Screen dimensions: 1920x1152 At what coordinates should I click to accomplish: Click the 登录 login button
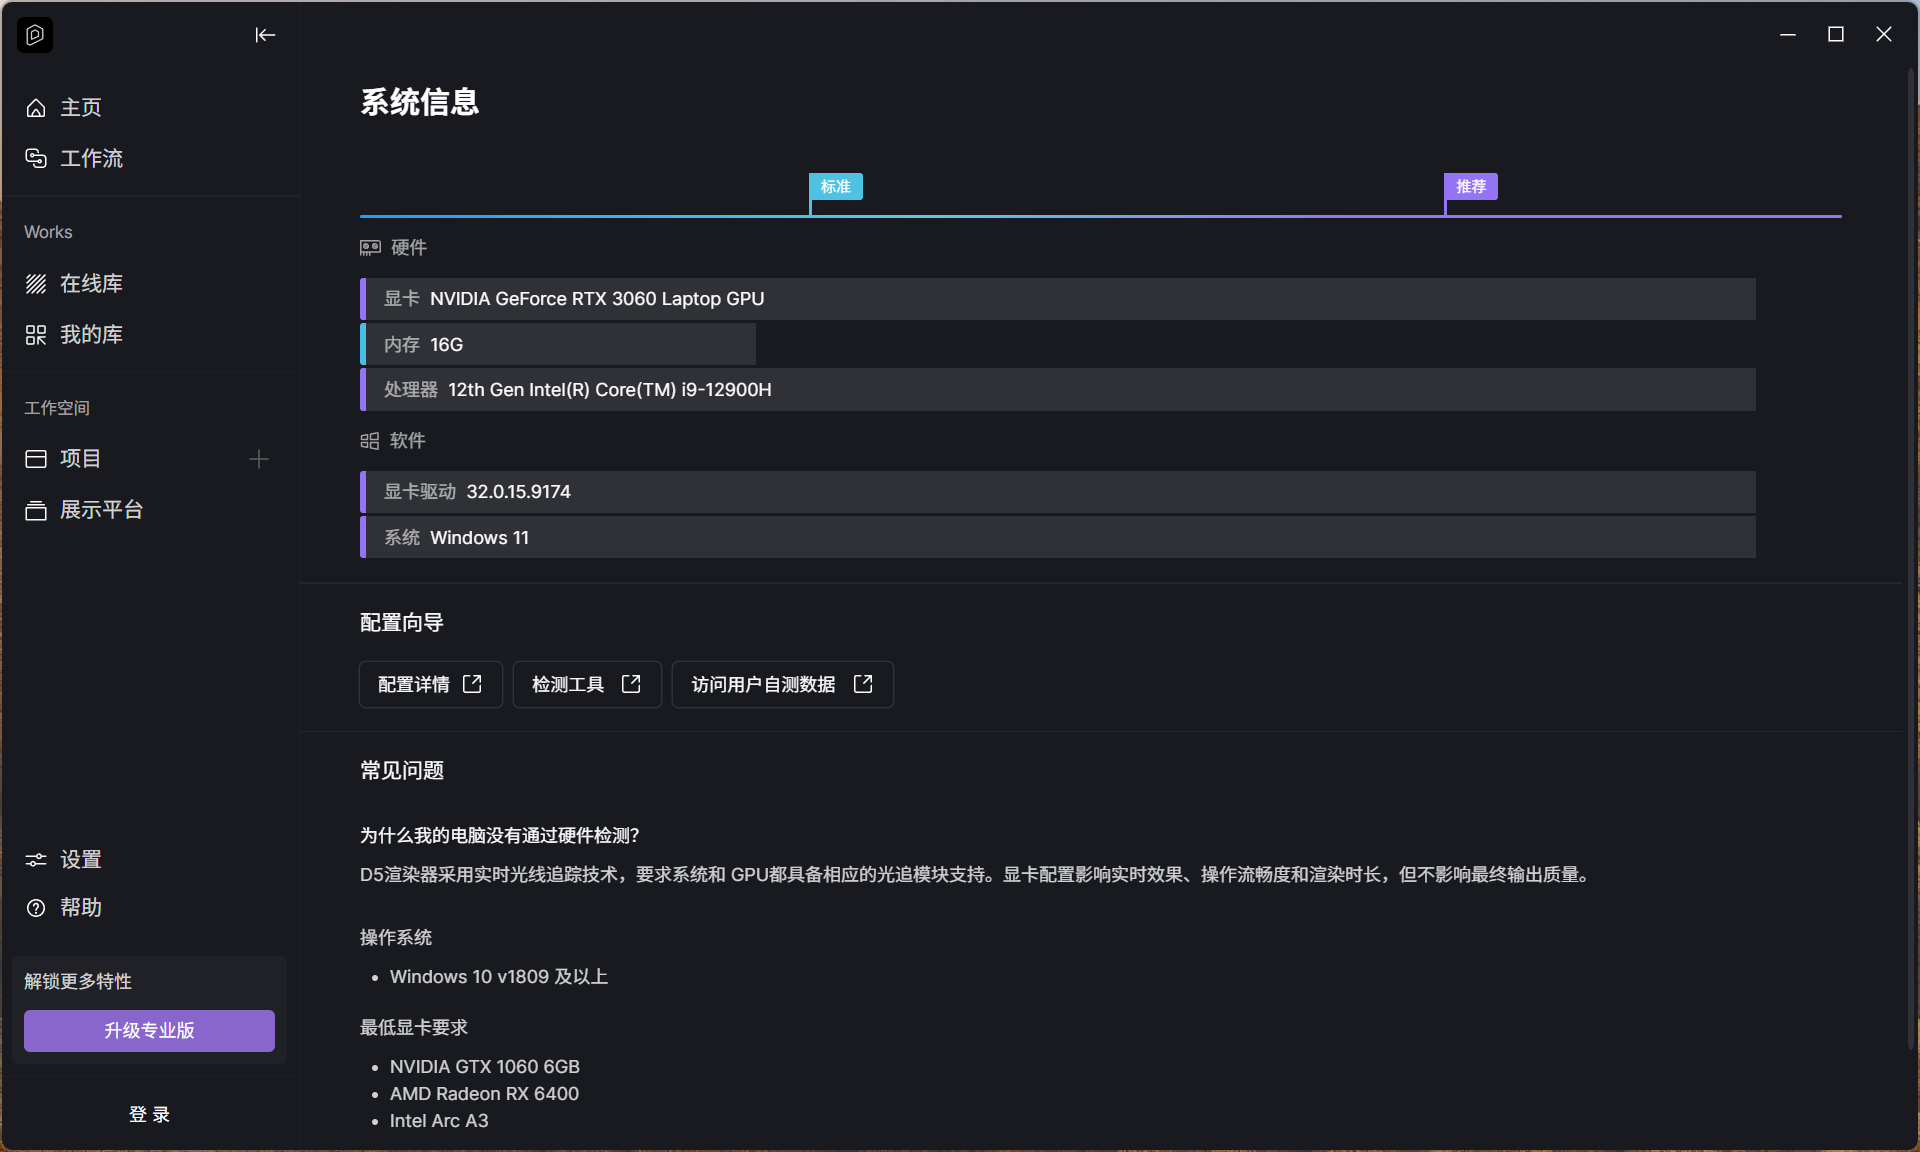pos(149,1114)
